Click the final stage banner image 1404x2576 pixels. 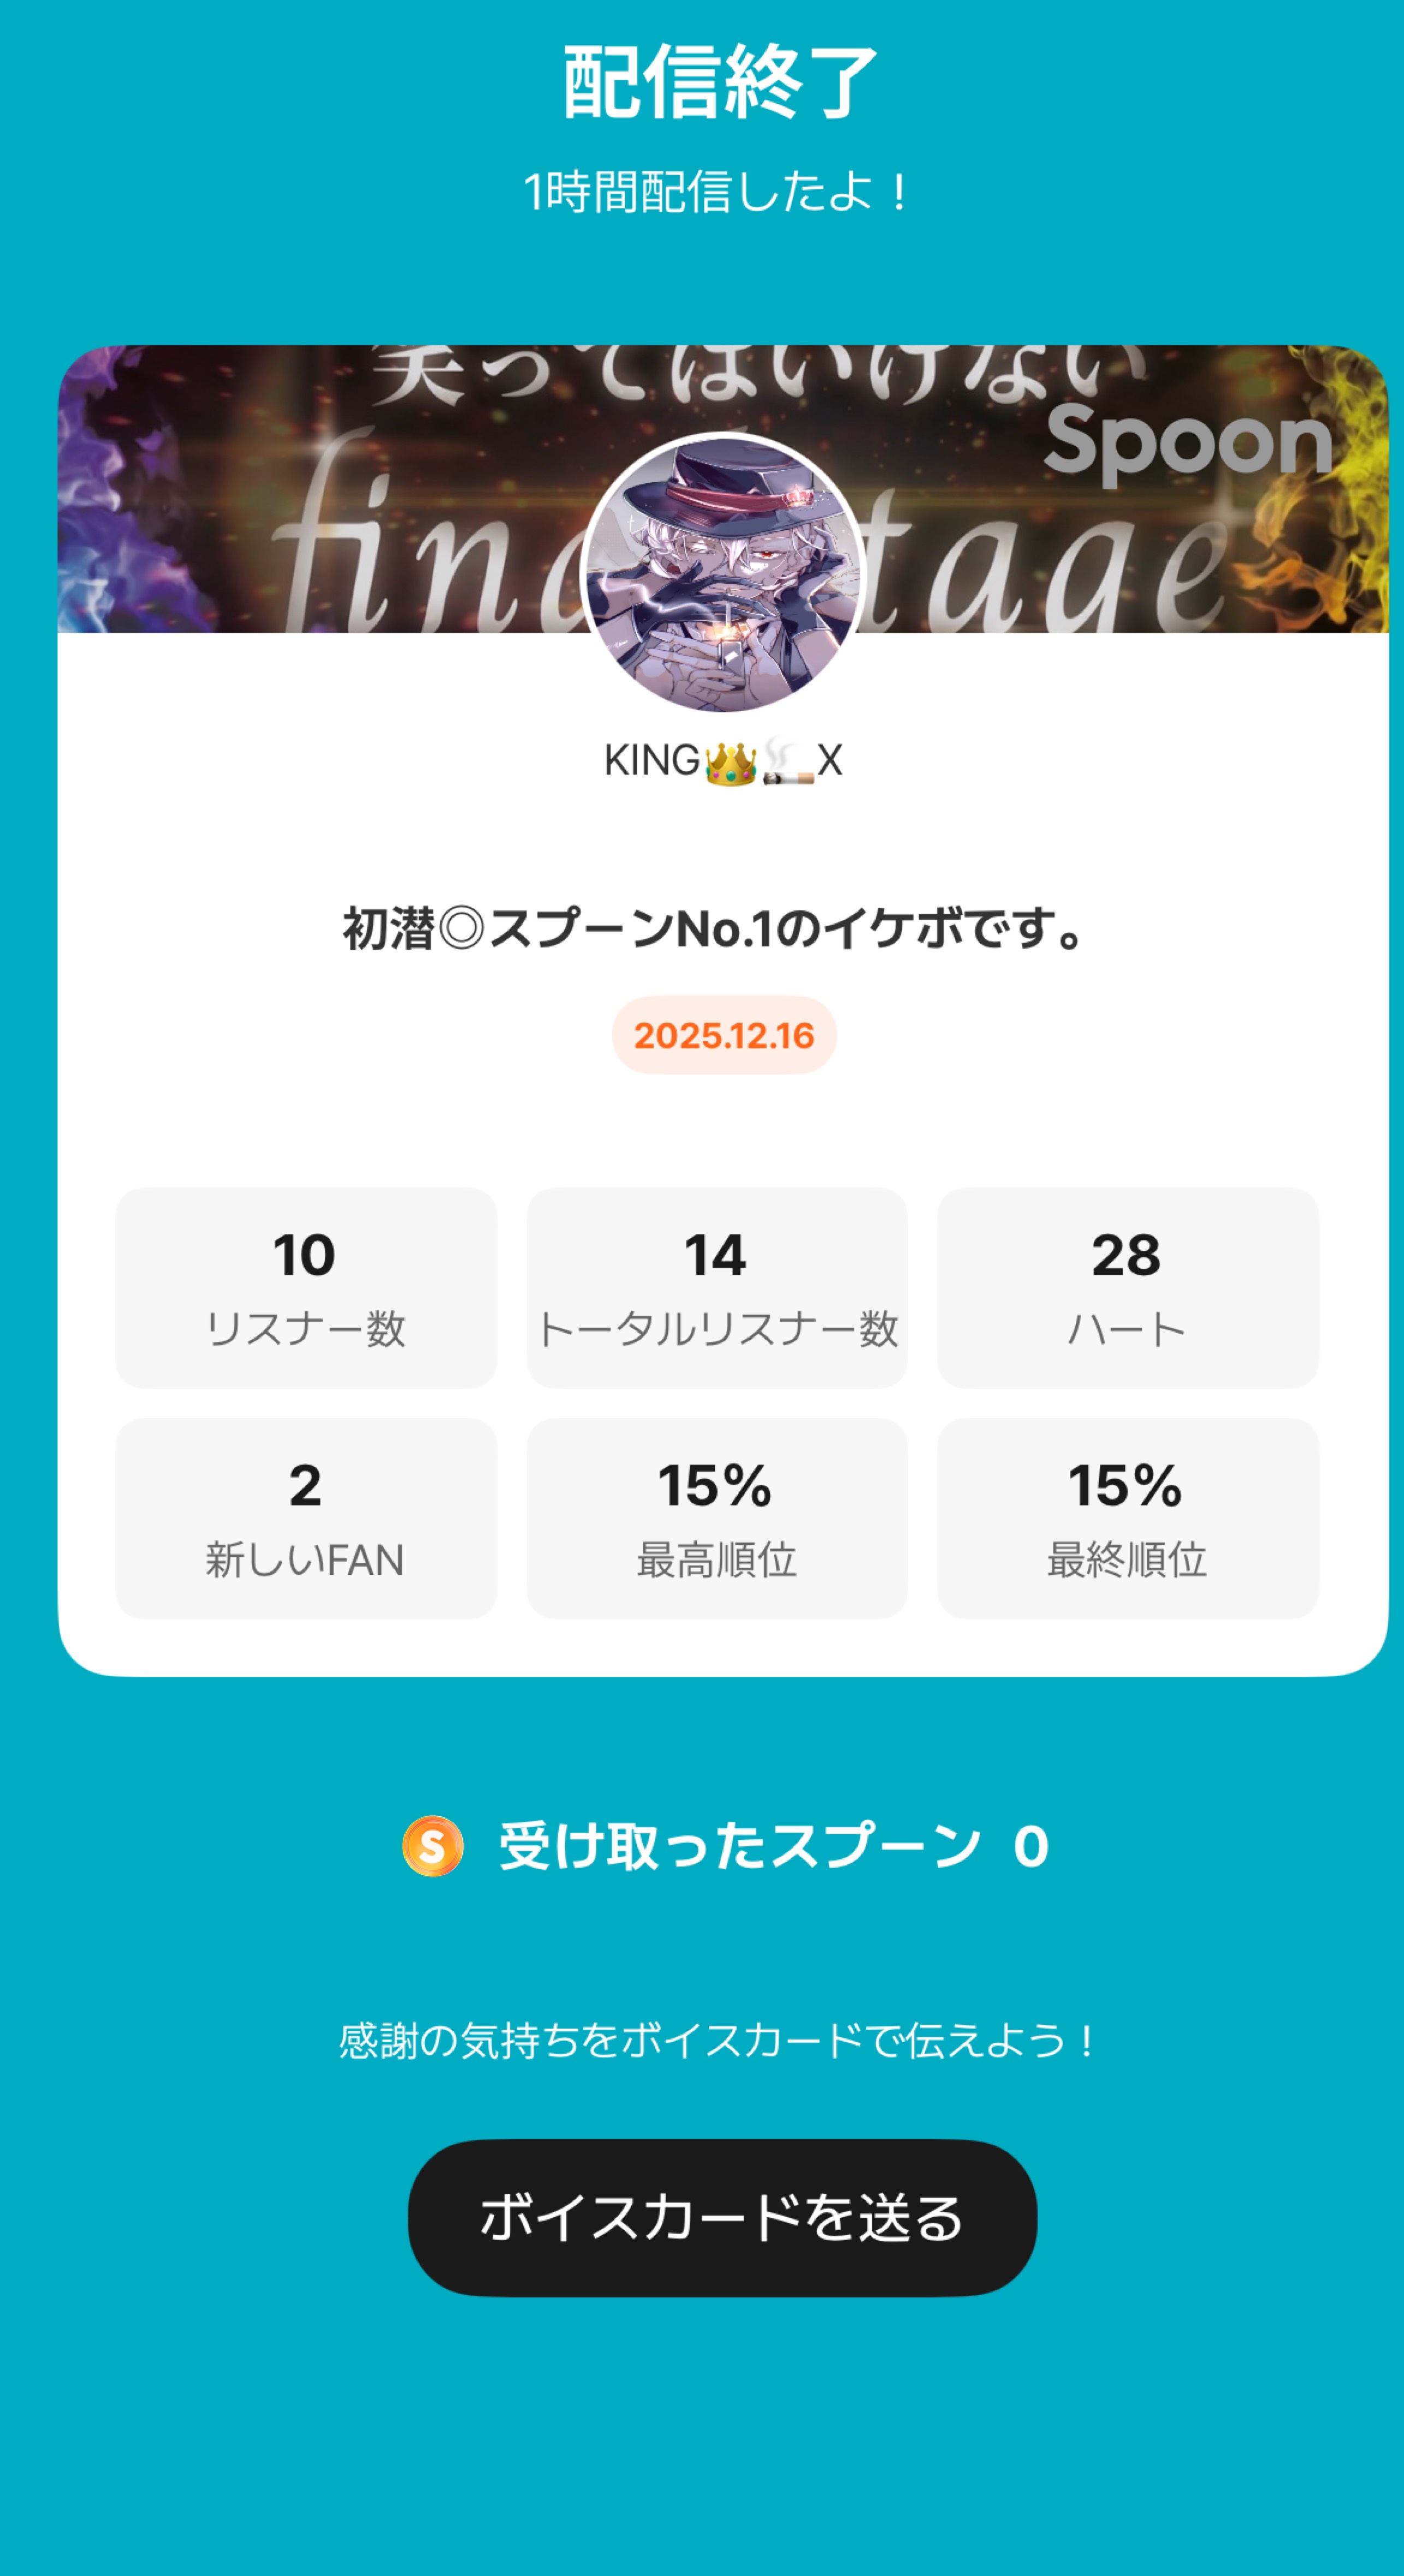[300, 500]
